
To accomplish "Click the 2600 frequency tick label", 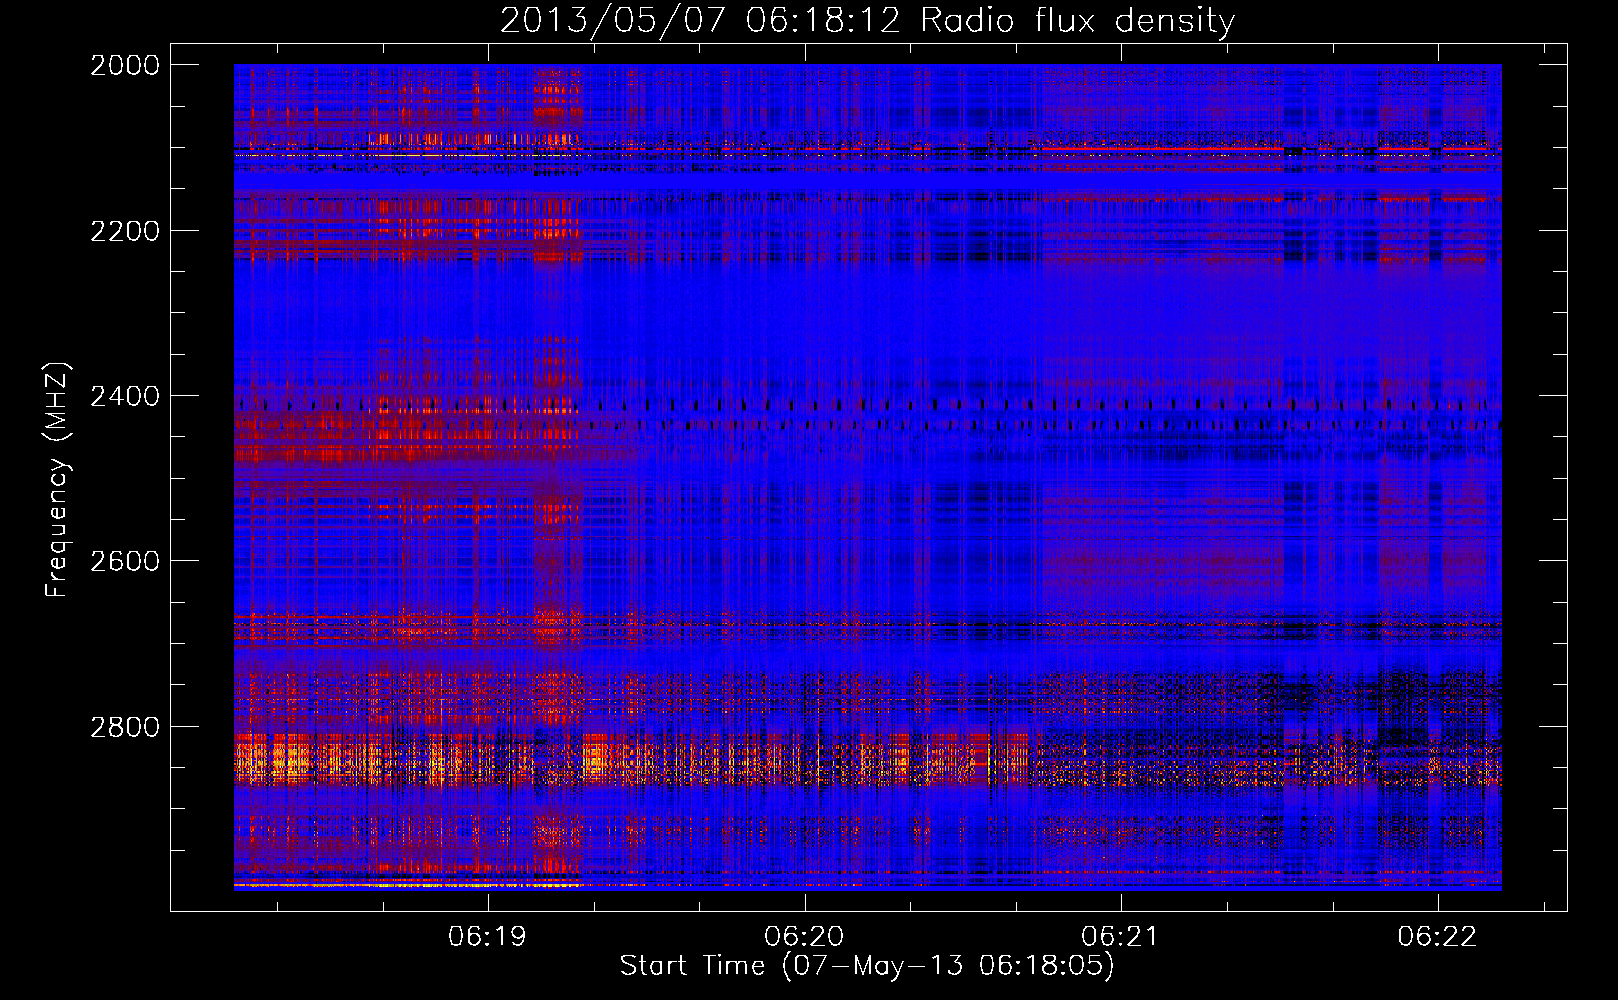I will click(125, 561).
